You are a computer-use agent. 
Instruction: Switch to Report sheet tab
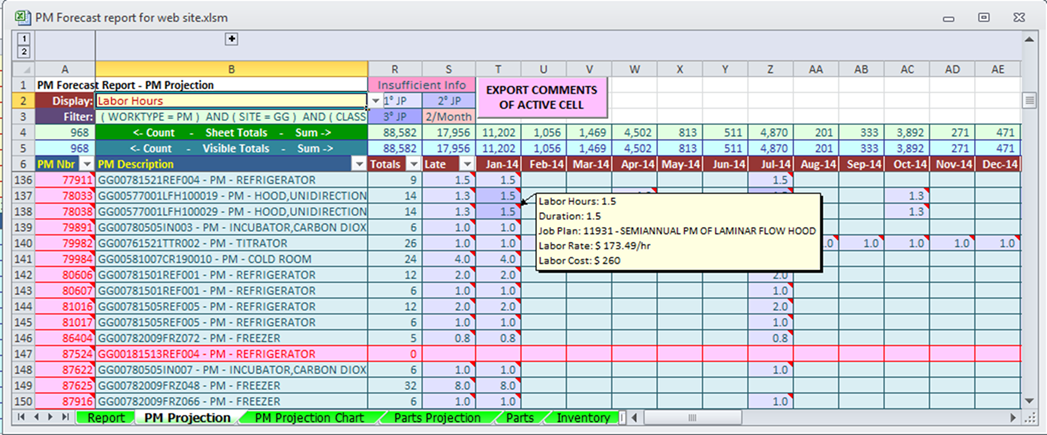[x=106, y=418]
